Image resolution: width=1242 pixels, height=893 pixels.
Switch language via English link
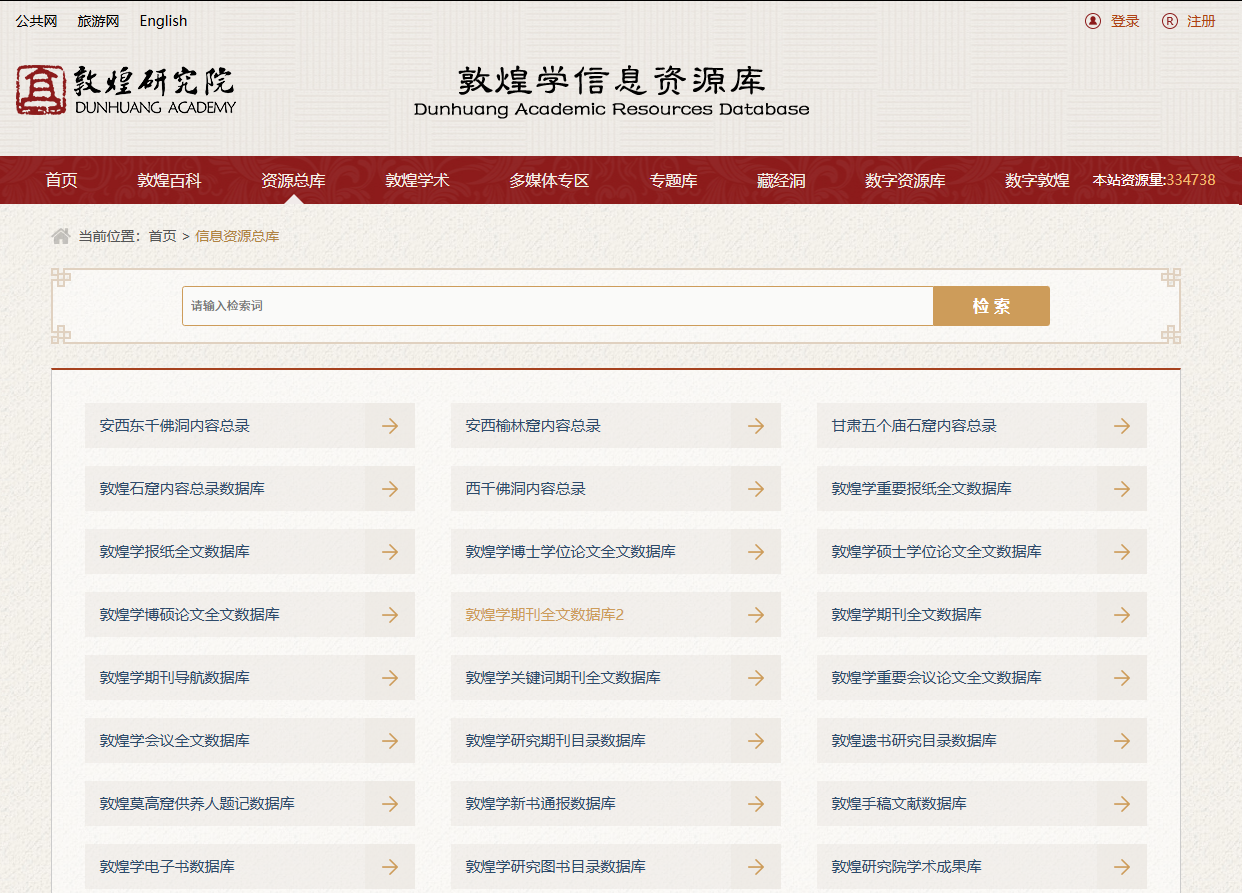(163, 21)
